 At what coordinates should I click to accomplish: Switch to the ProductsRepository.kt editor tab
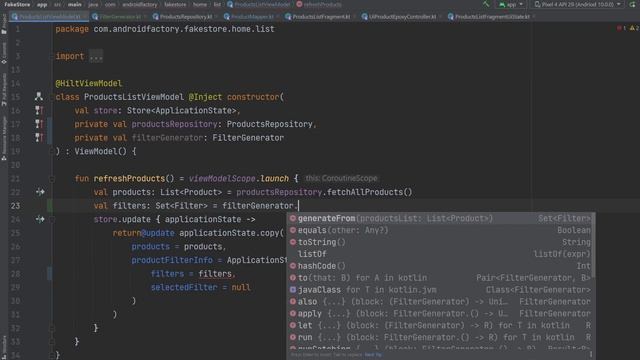184,17
